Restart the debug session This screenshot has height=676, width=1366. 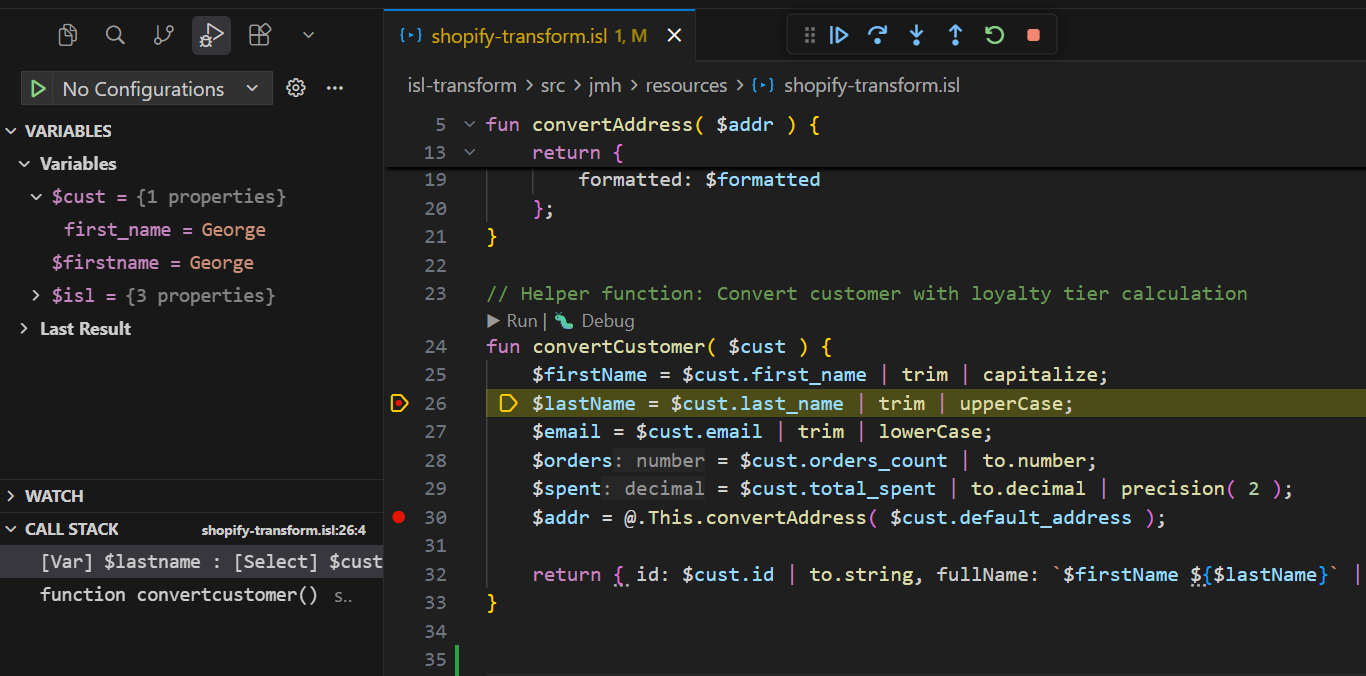click(x=994, y=34)
